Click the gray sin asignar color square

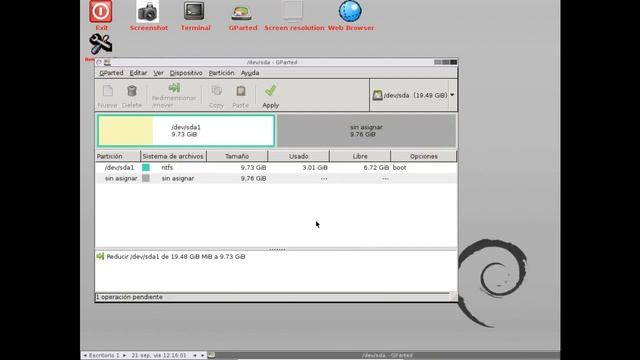coord(146,178)
